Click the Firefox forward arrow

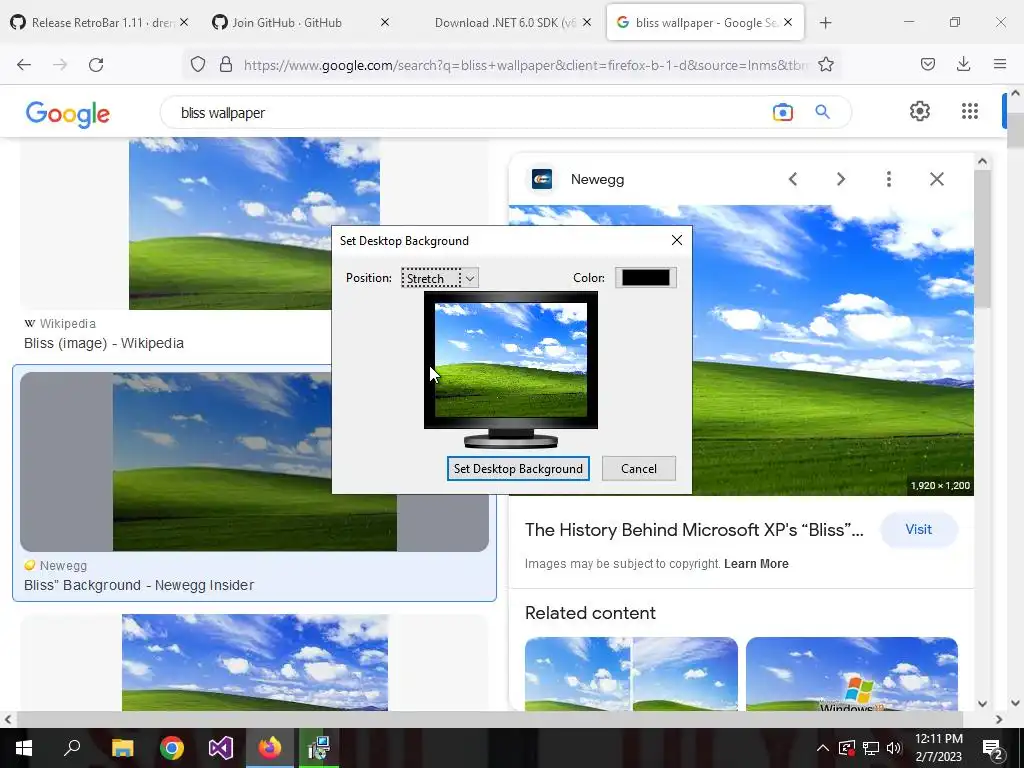(60, 65)
